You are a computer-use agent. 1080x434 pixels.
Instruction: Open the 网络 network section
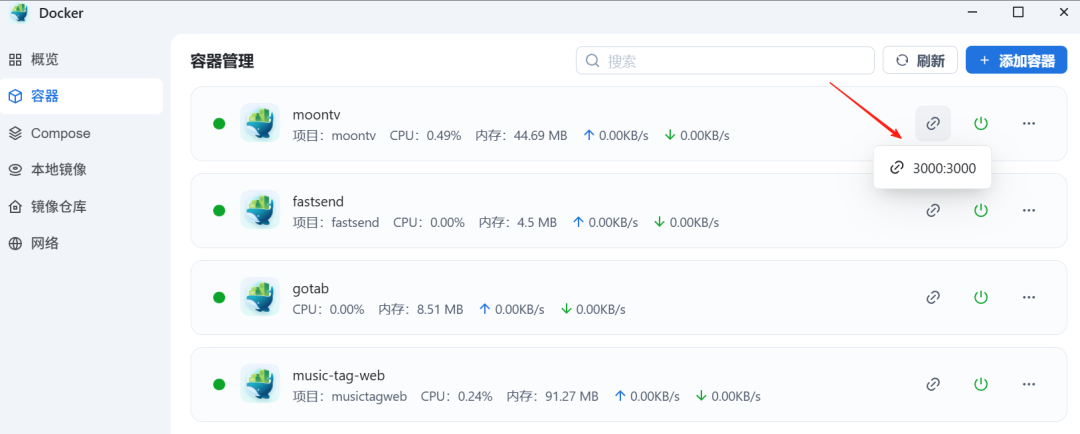(81, 242)
